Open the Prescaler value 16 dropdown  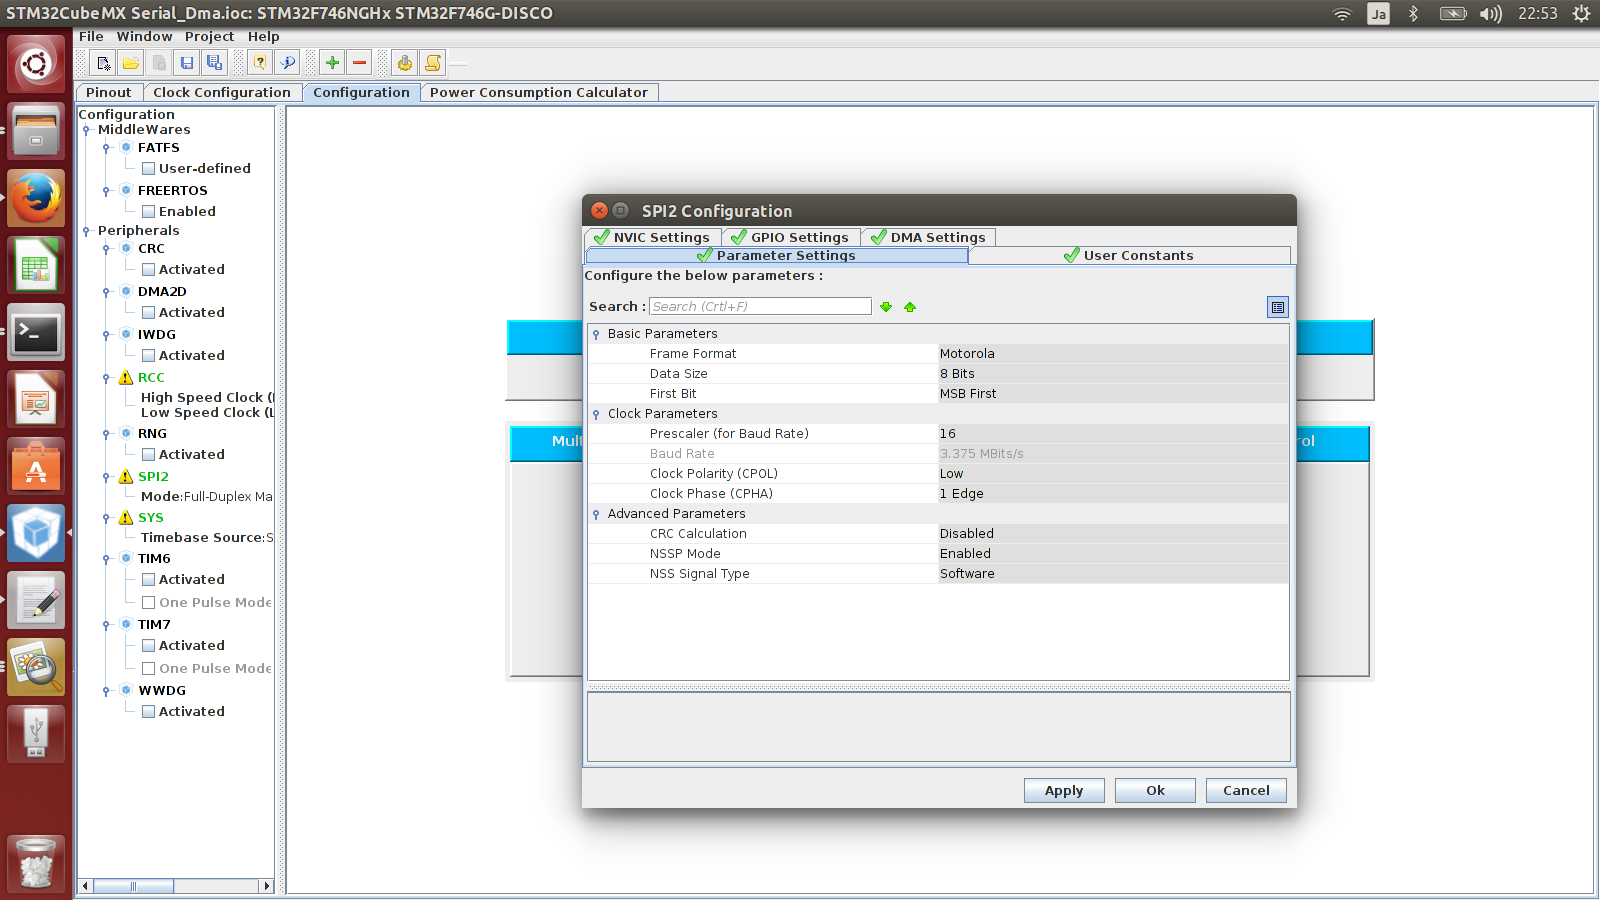pos(1112,434)
